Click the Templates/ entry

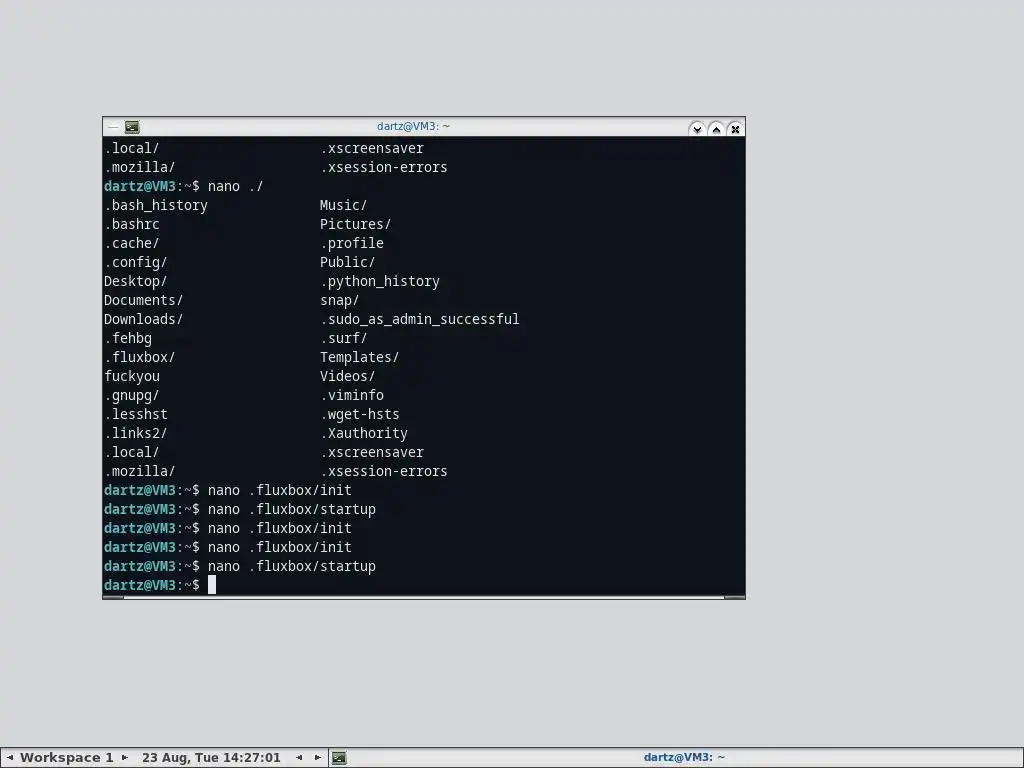(359, 357)
